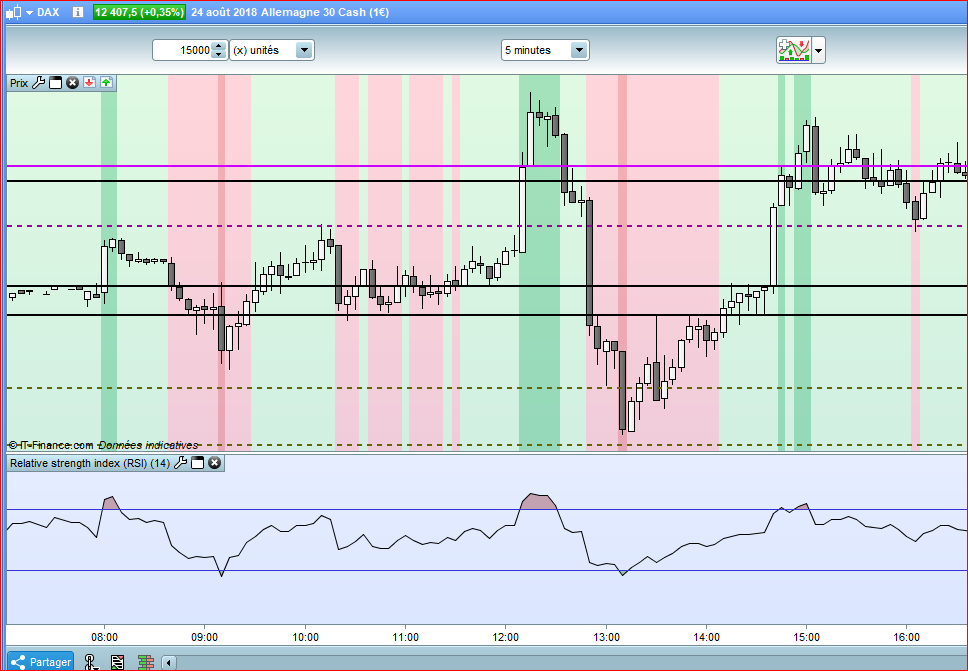
Task: Maximize the Prix panel window icon
Action: tap(56, 83)
